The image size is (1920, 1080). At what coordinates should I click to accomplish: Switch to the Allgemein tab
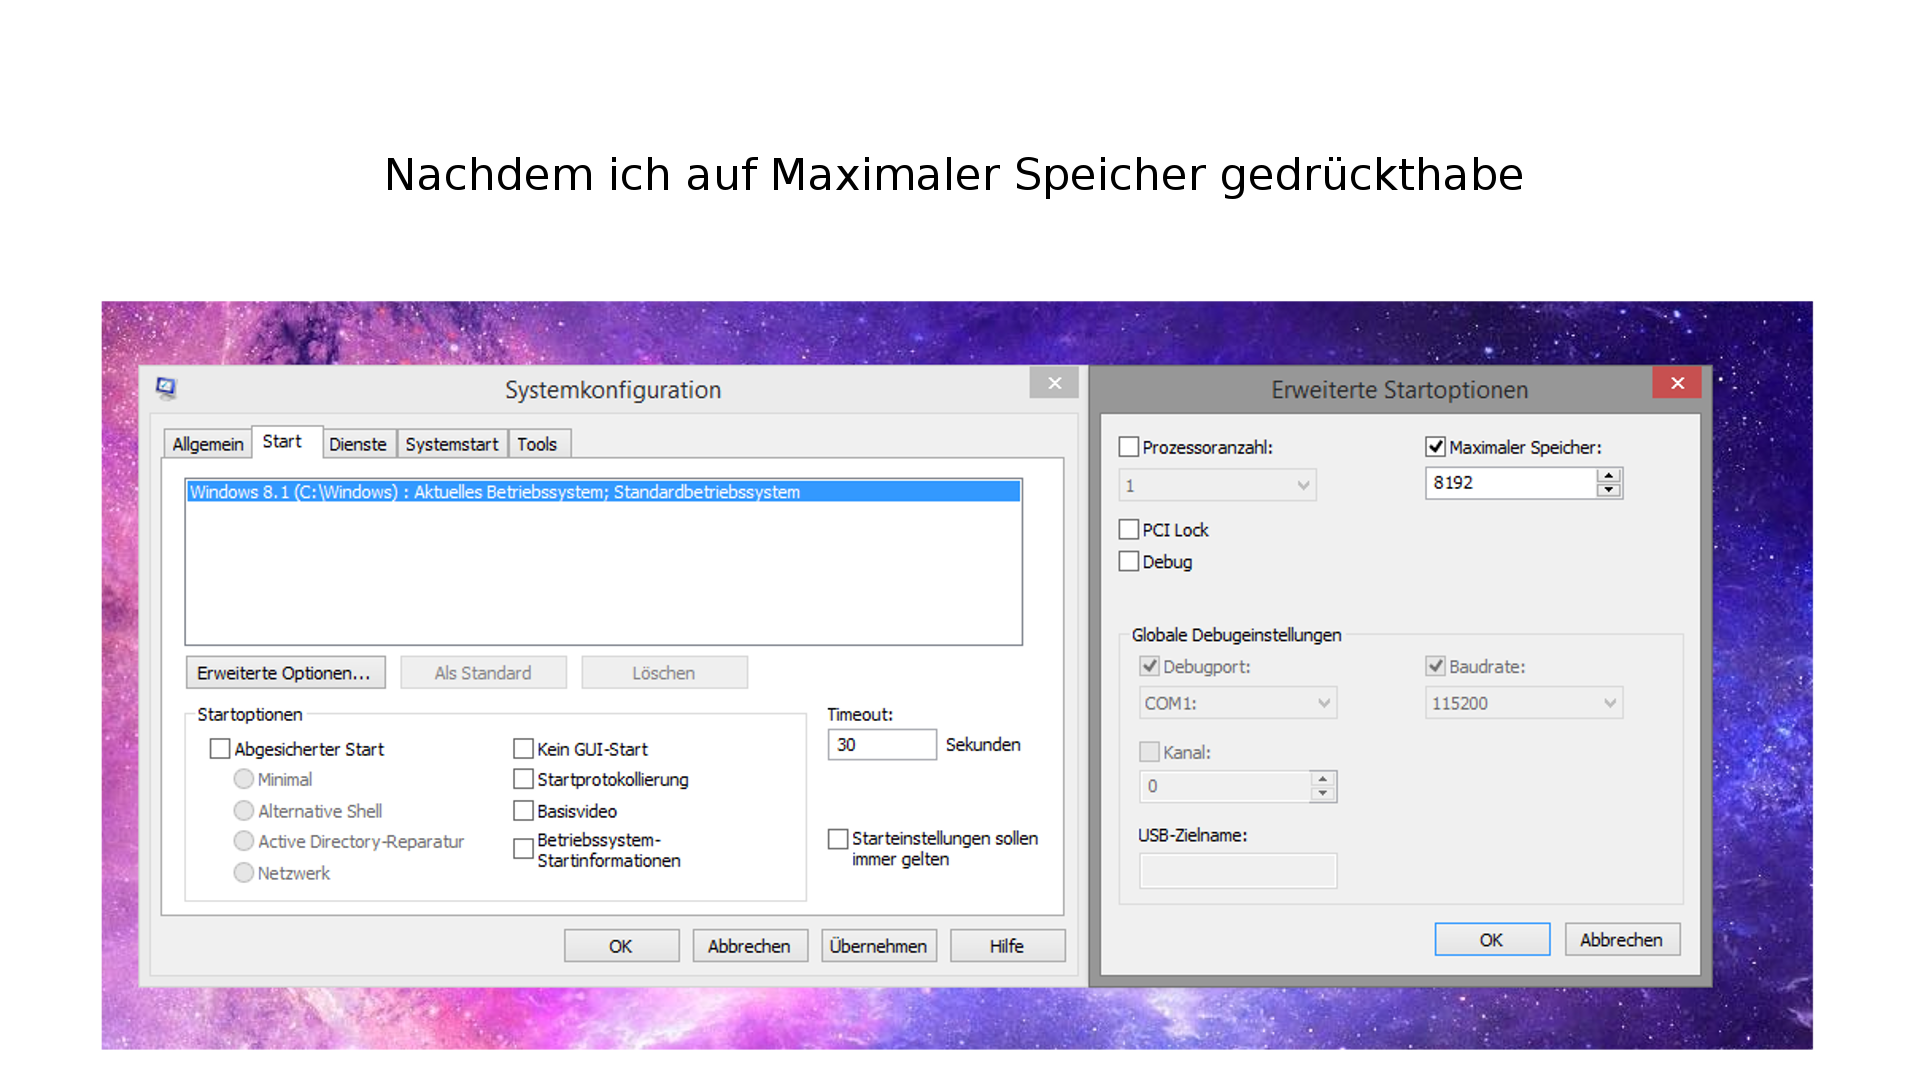[x=208, y=444]
